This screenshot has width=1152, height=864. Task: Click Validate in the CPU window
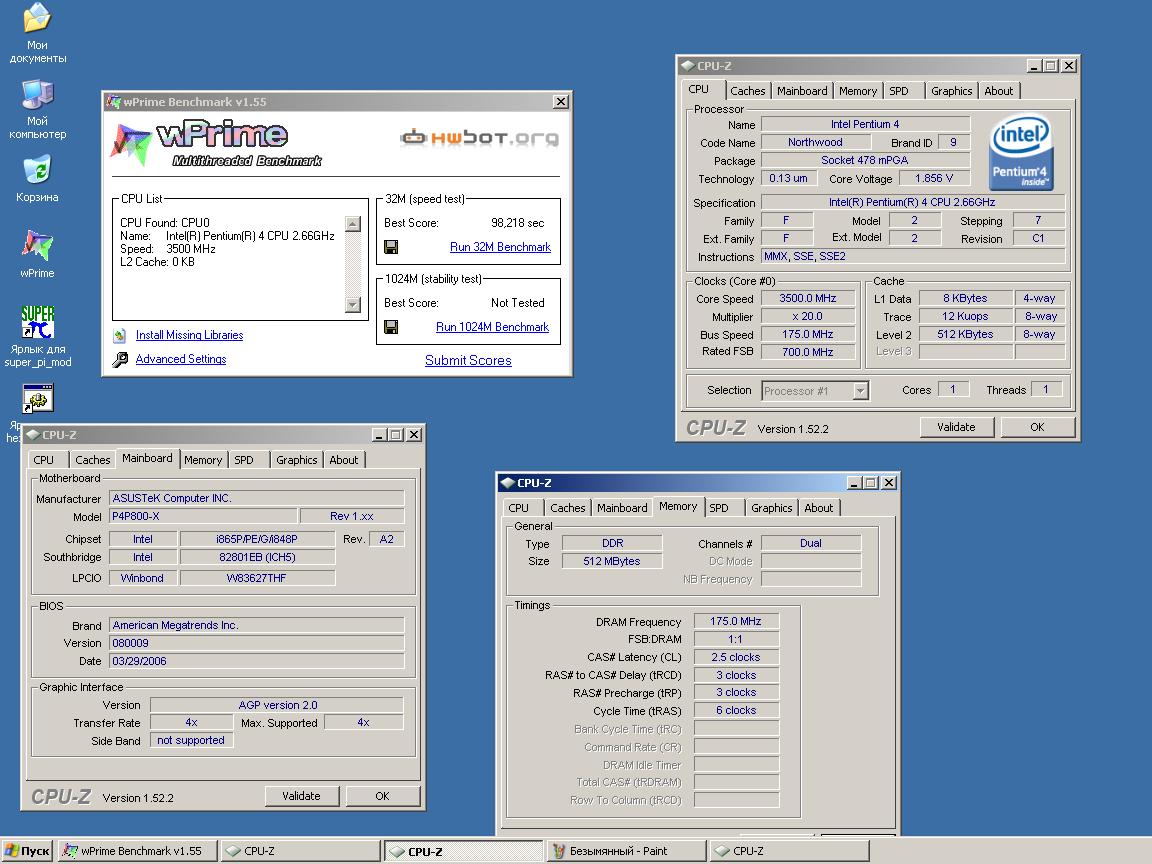(x=957, y=427)
